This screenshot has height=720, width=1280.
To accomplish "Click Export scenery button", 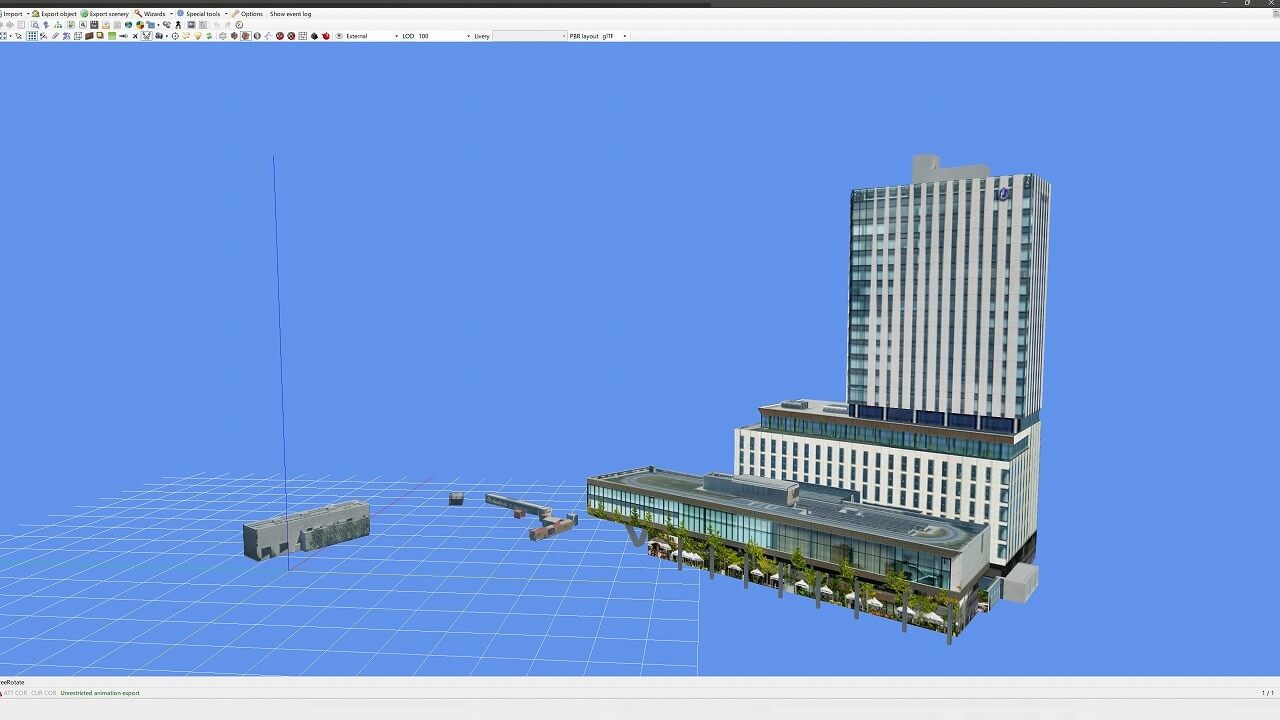I will (108, 14).
